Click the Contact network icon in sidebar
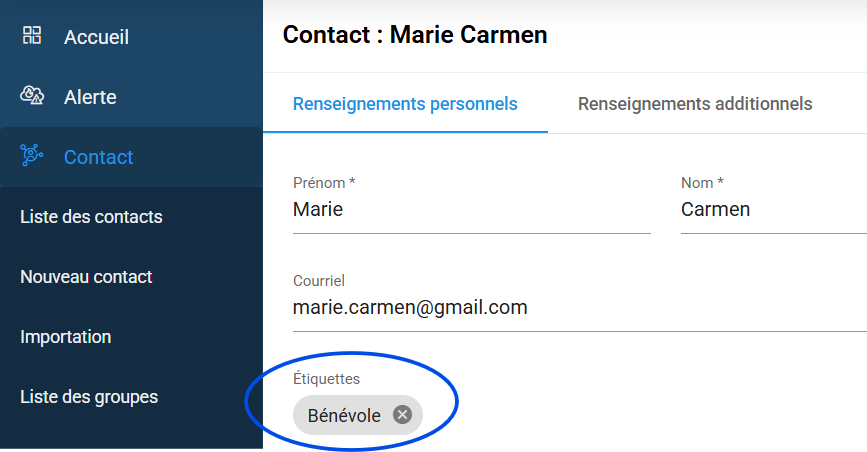This screenshot has height=452, width=867. coord(32,156)
